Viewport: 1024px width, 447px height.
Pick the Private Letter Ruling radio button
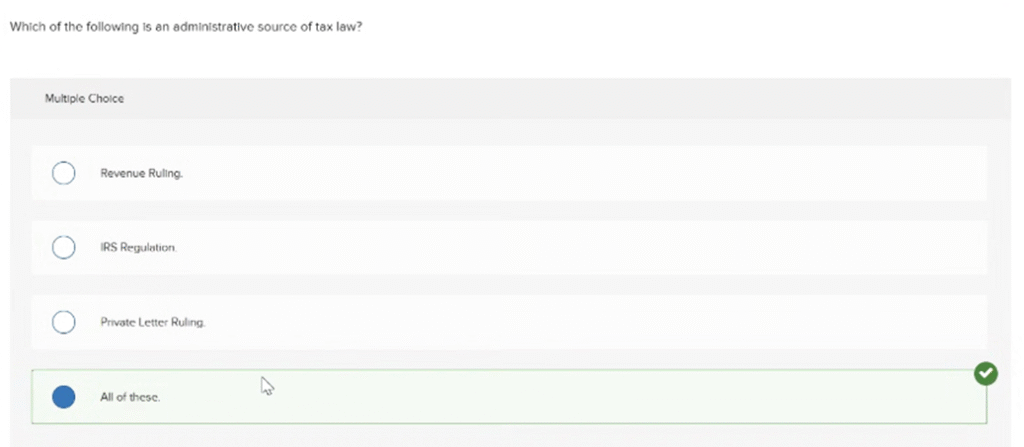(63, 322)
